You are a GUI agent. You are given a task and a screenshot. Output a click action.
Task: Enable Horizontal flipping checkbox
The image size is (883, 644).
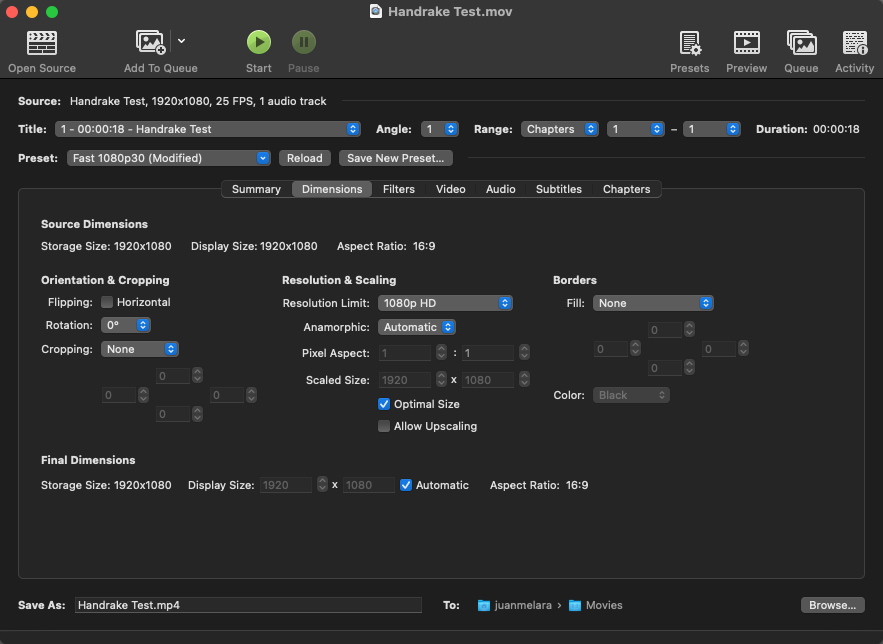(x=107, y=302)
